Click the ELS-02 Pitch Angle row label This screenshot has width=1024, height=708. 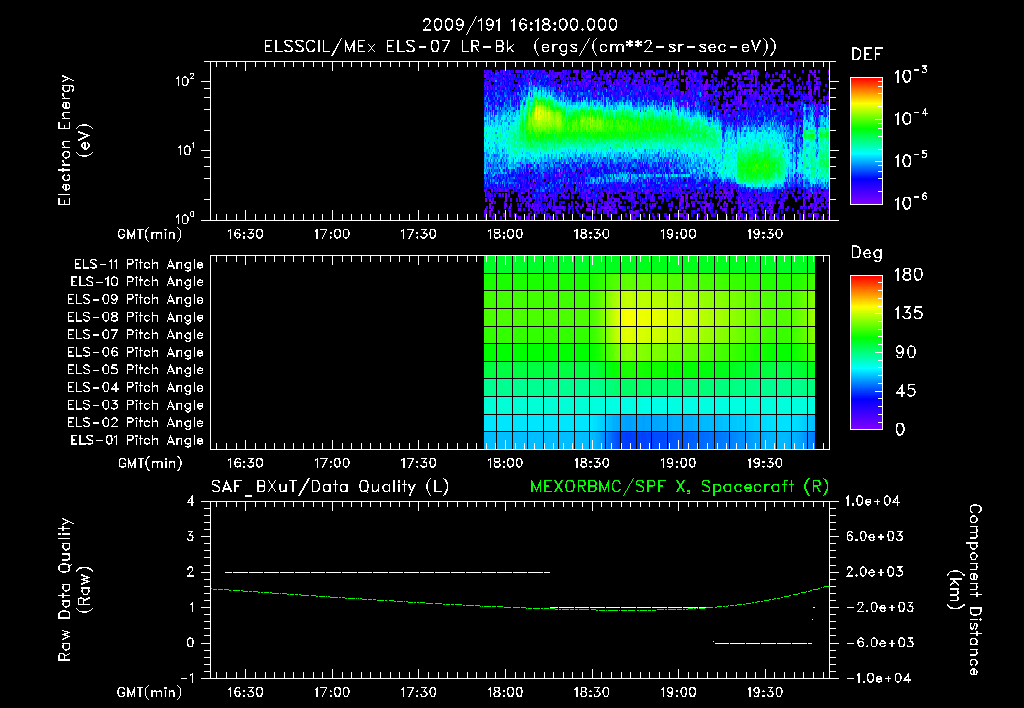tap(136, 423)
